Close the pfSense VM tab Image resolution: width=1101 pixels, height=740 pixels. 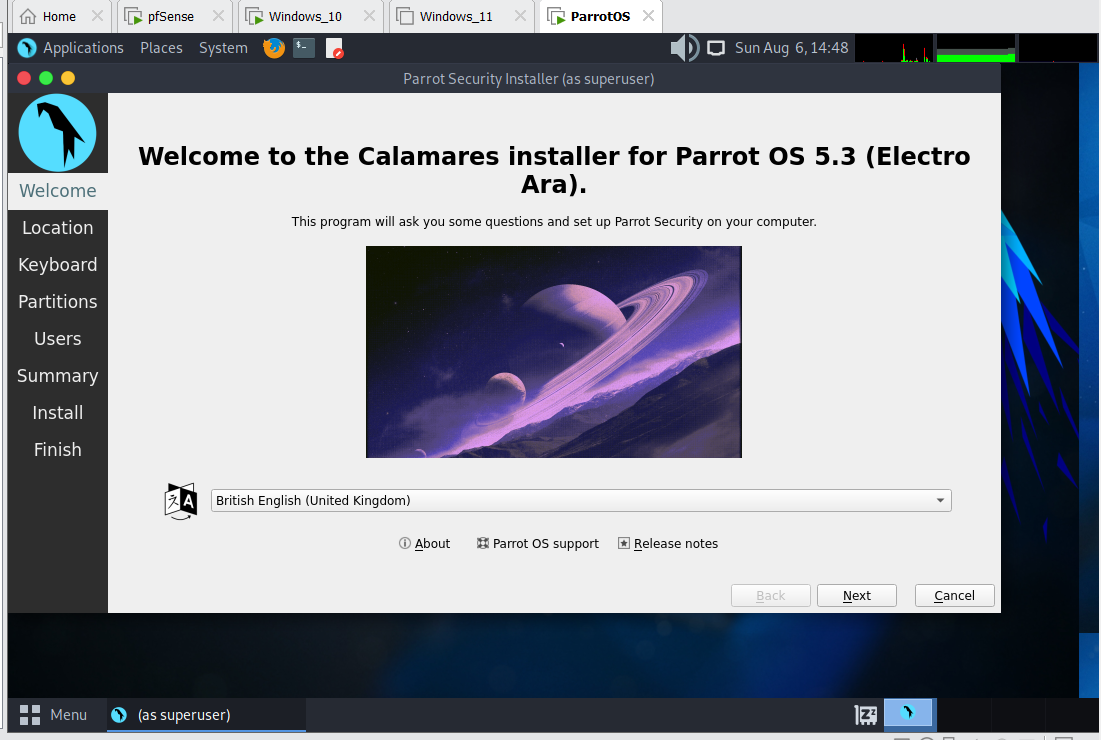[218, 15]
